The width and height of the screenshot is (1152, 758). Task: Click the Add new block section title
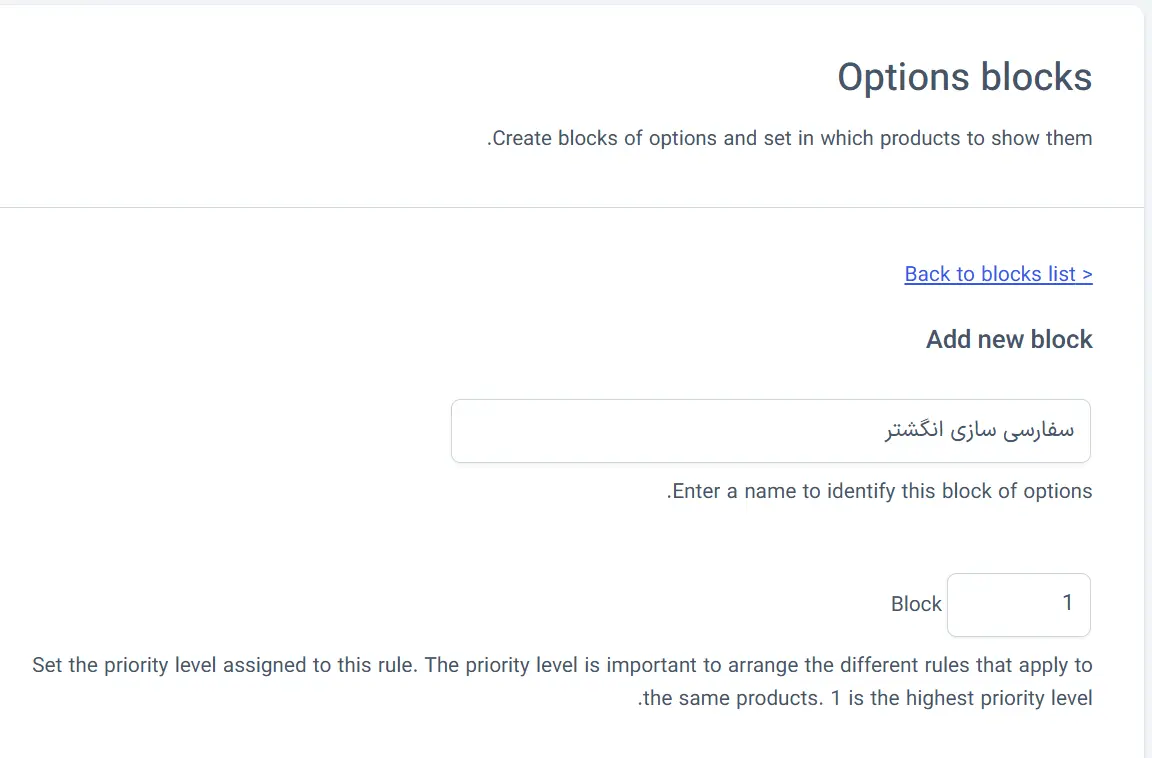click(x=1009, y=339)
